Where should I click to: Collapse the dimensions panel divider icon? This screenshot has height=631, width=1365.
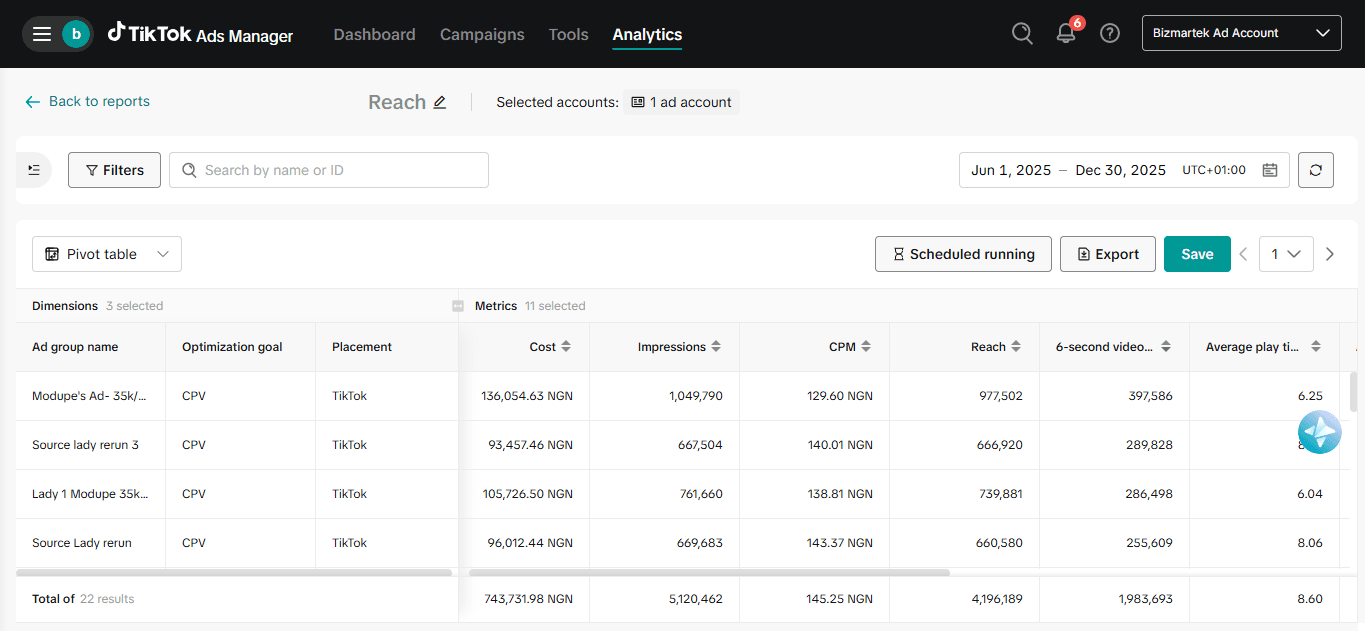pyautogui.click(x=458, y=306)
